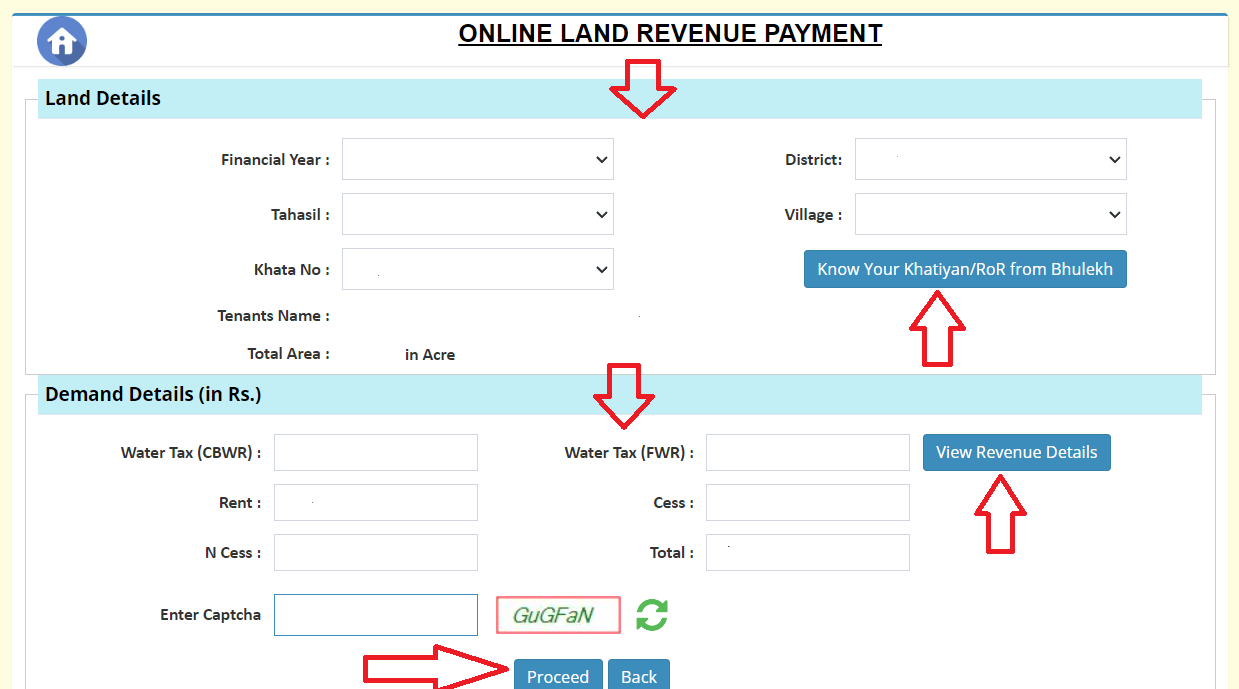Click the Cess input box

807,503
